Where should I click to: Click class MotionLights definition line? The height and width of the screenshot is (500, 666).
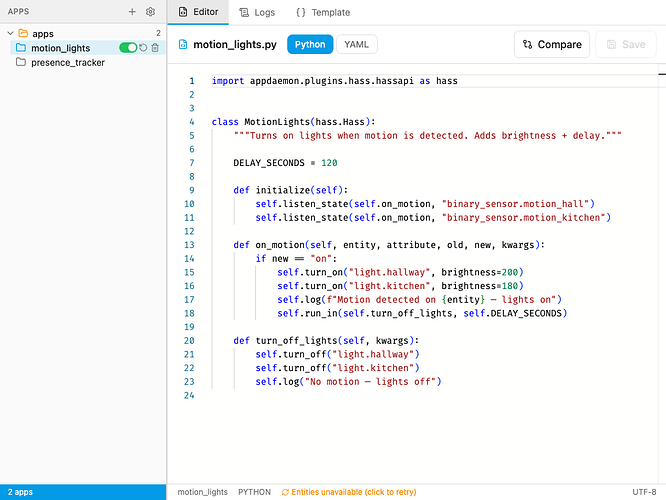tap(293, 122)
